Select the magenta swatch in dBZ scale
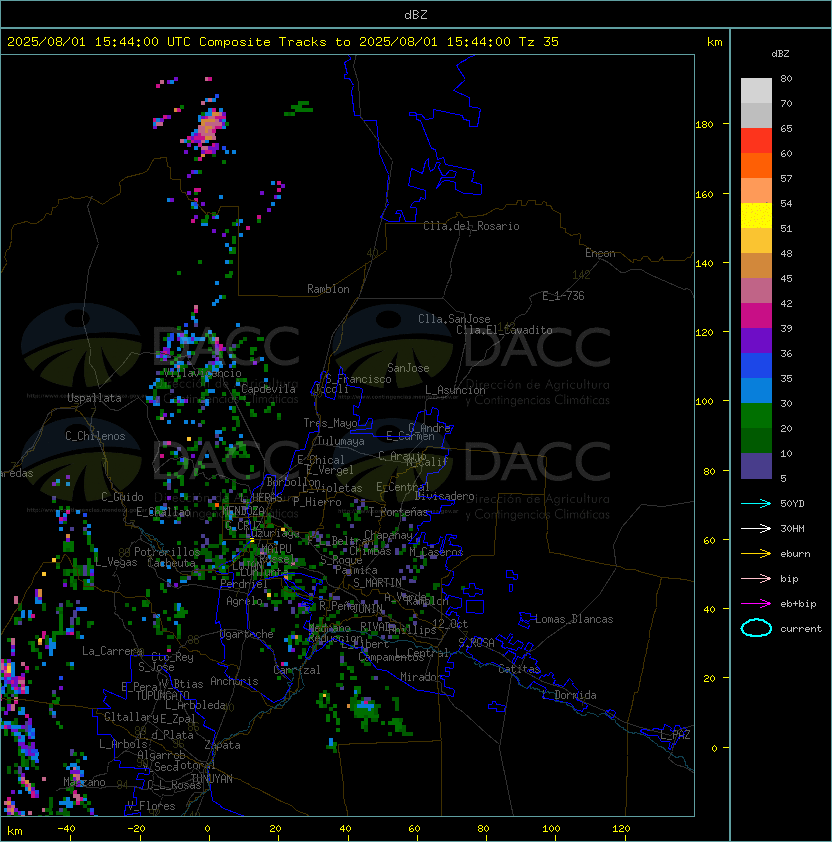The image size is (832, 842). click(x=756, y=316)
